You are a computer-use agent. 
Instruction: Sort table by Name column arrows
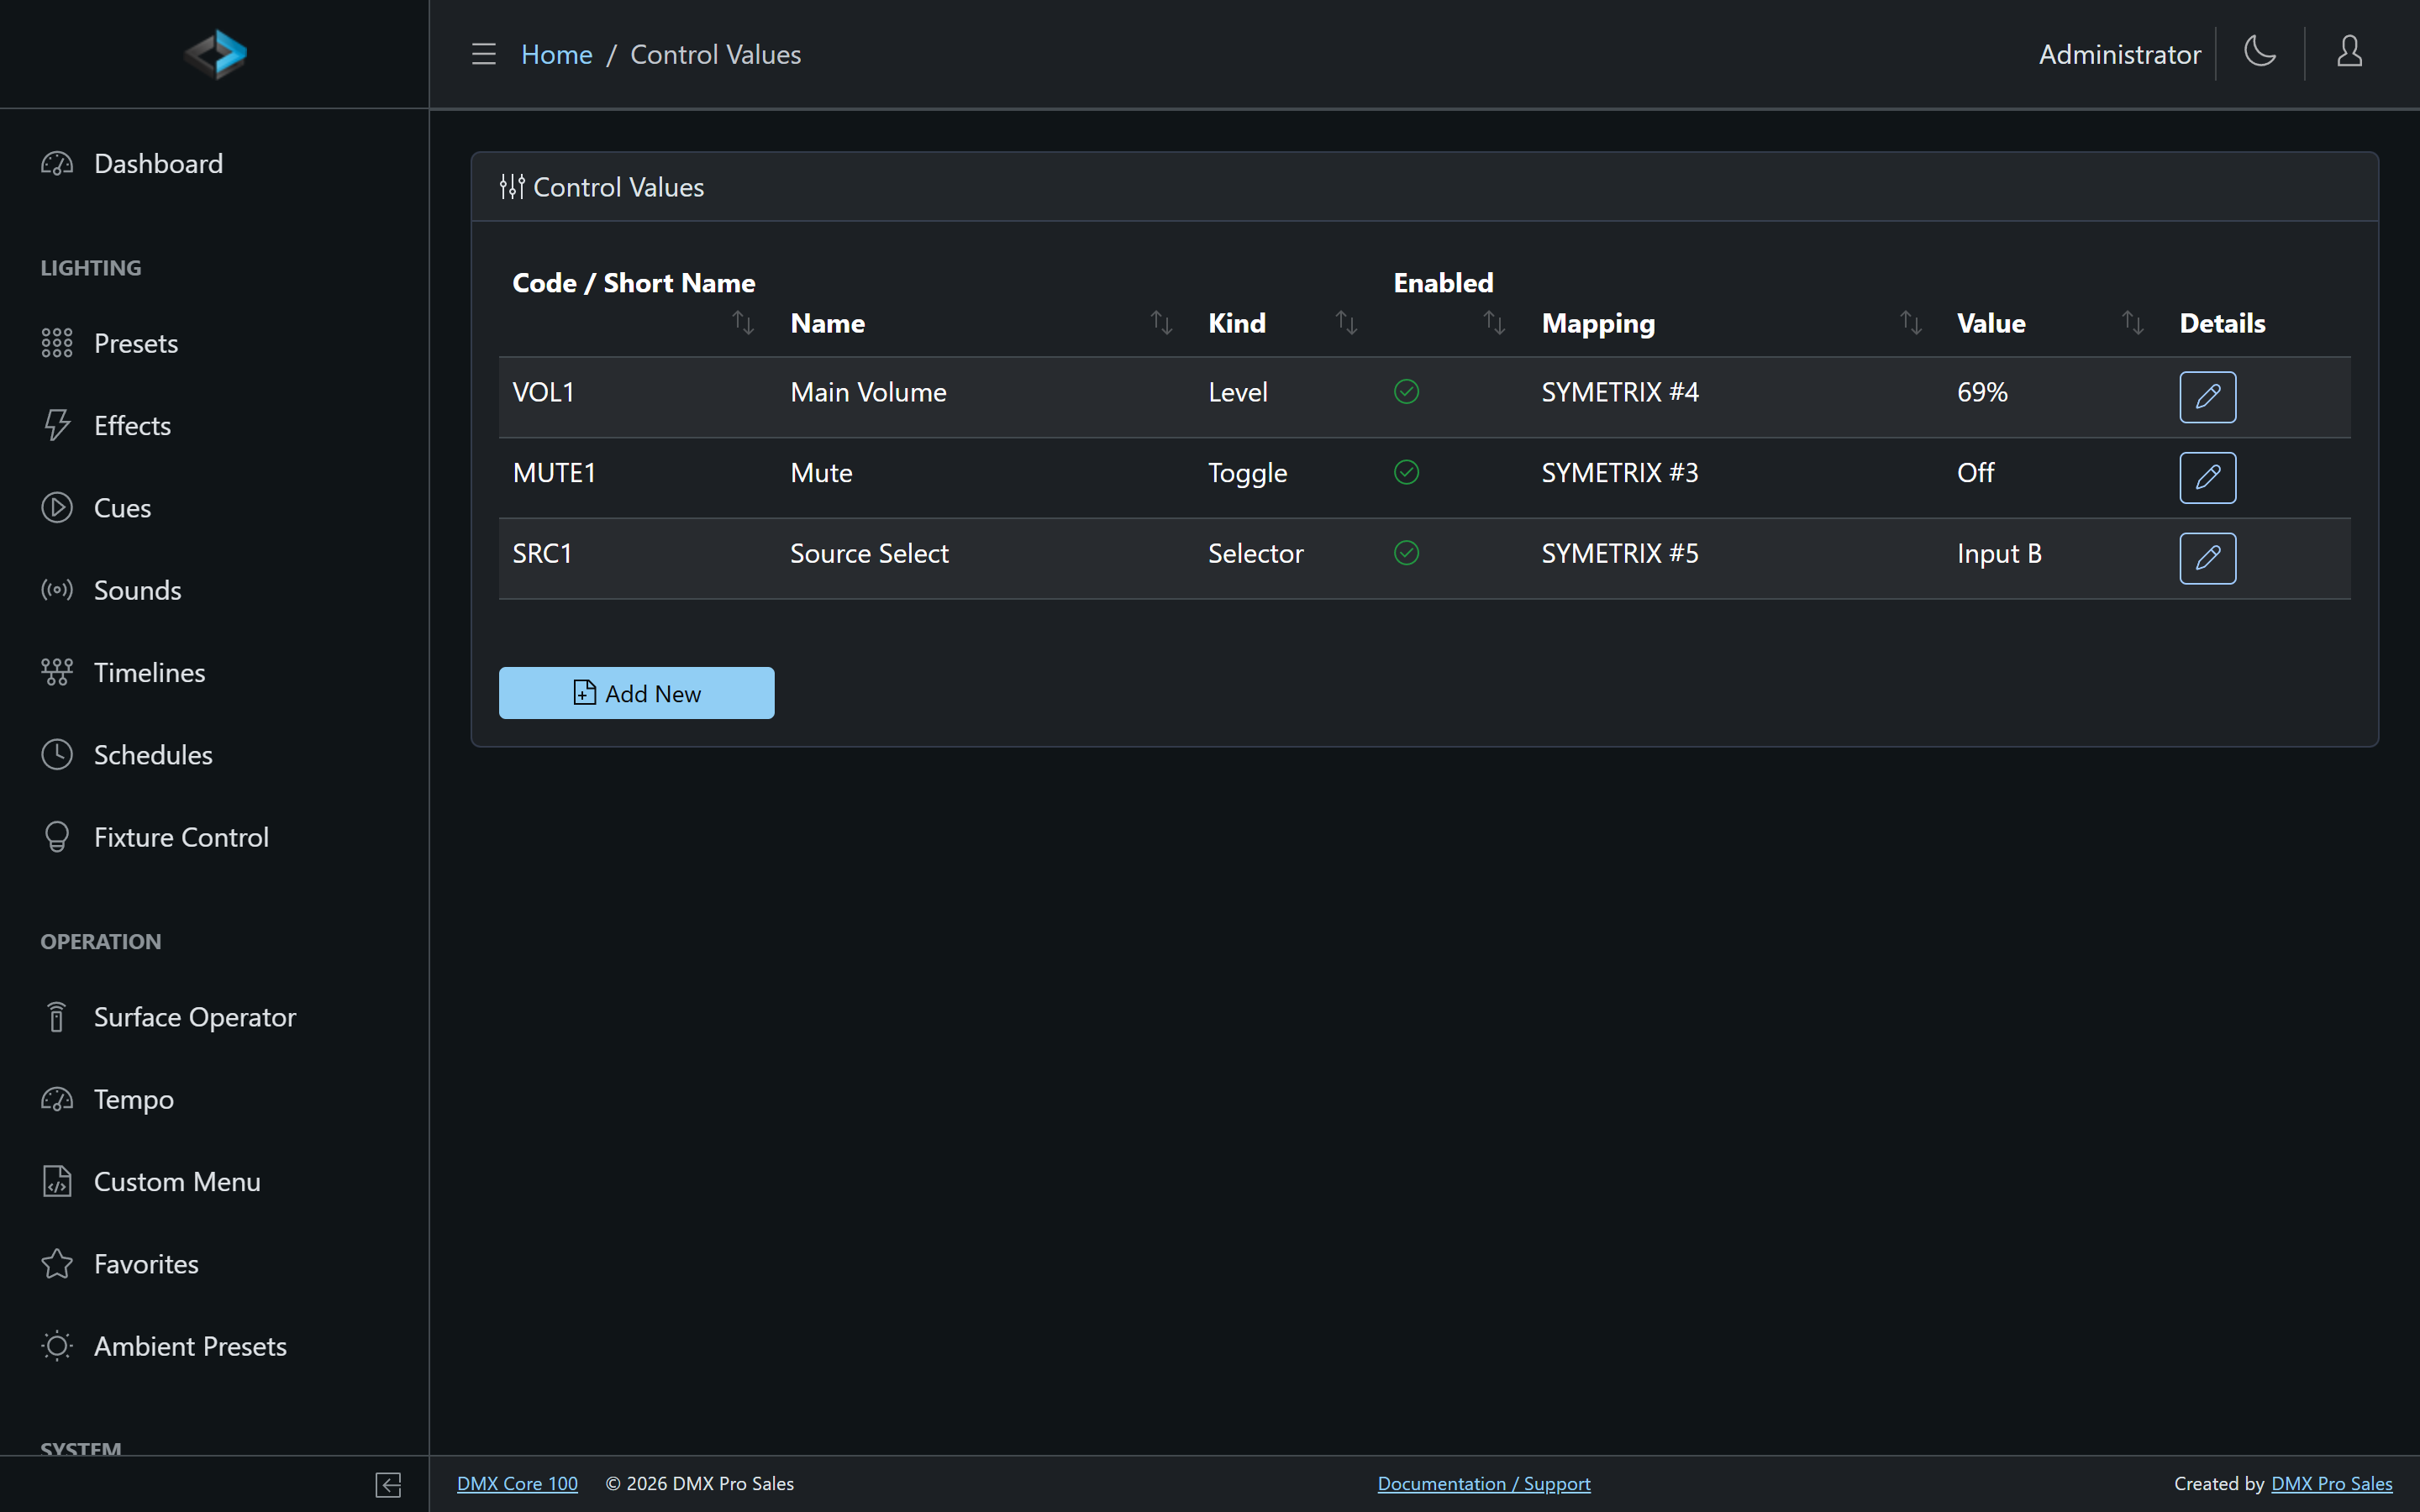coord(1161,322)
